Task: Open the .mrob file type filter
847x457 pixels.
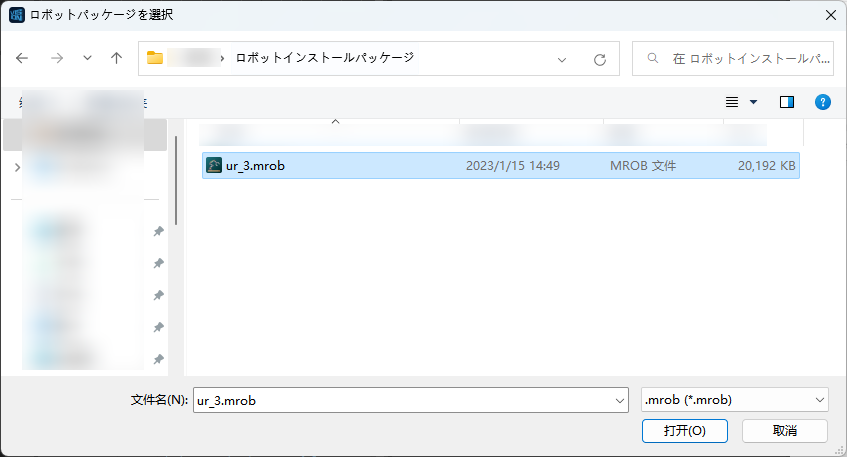Action: tap(735, 400)
